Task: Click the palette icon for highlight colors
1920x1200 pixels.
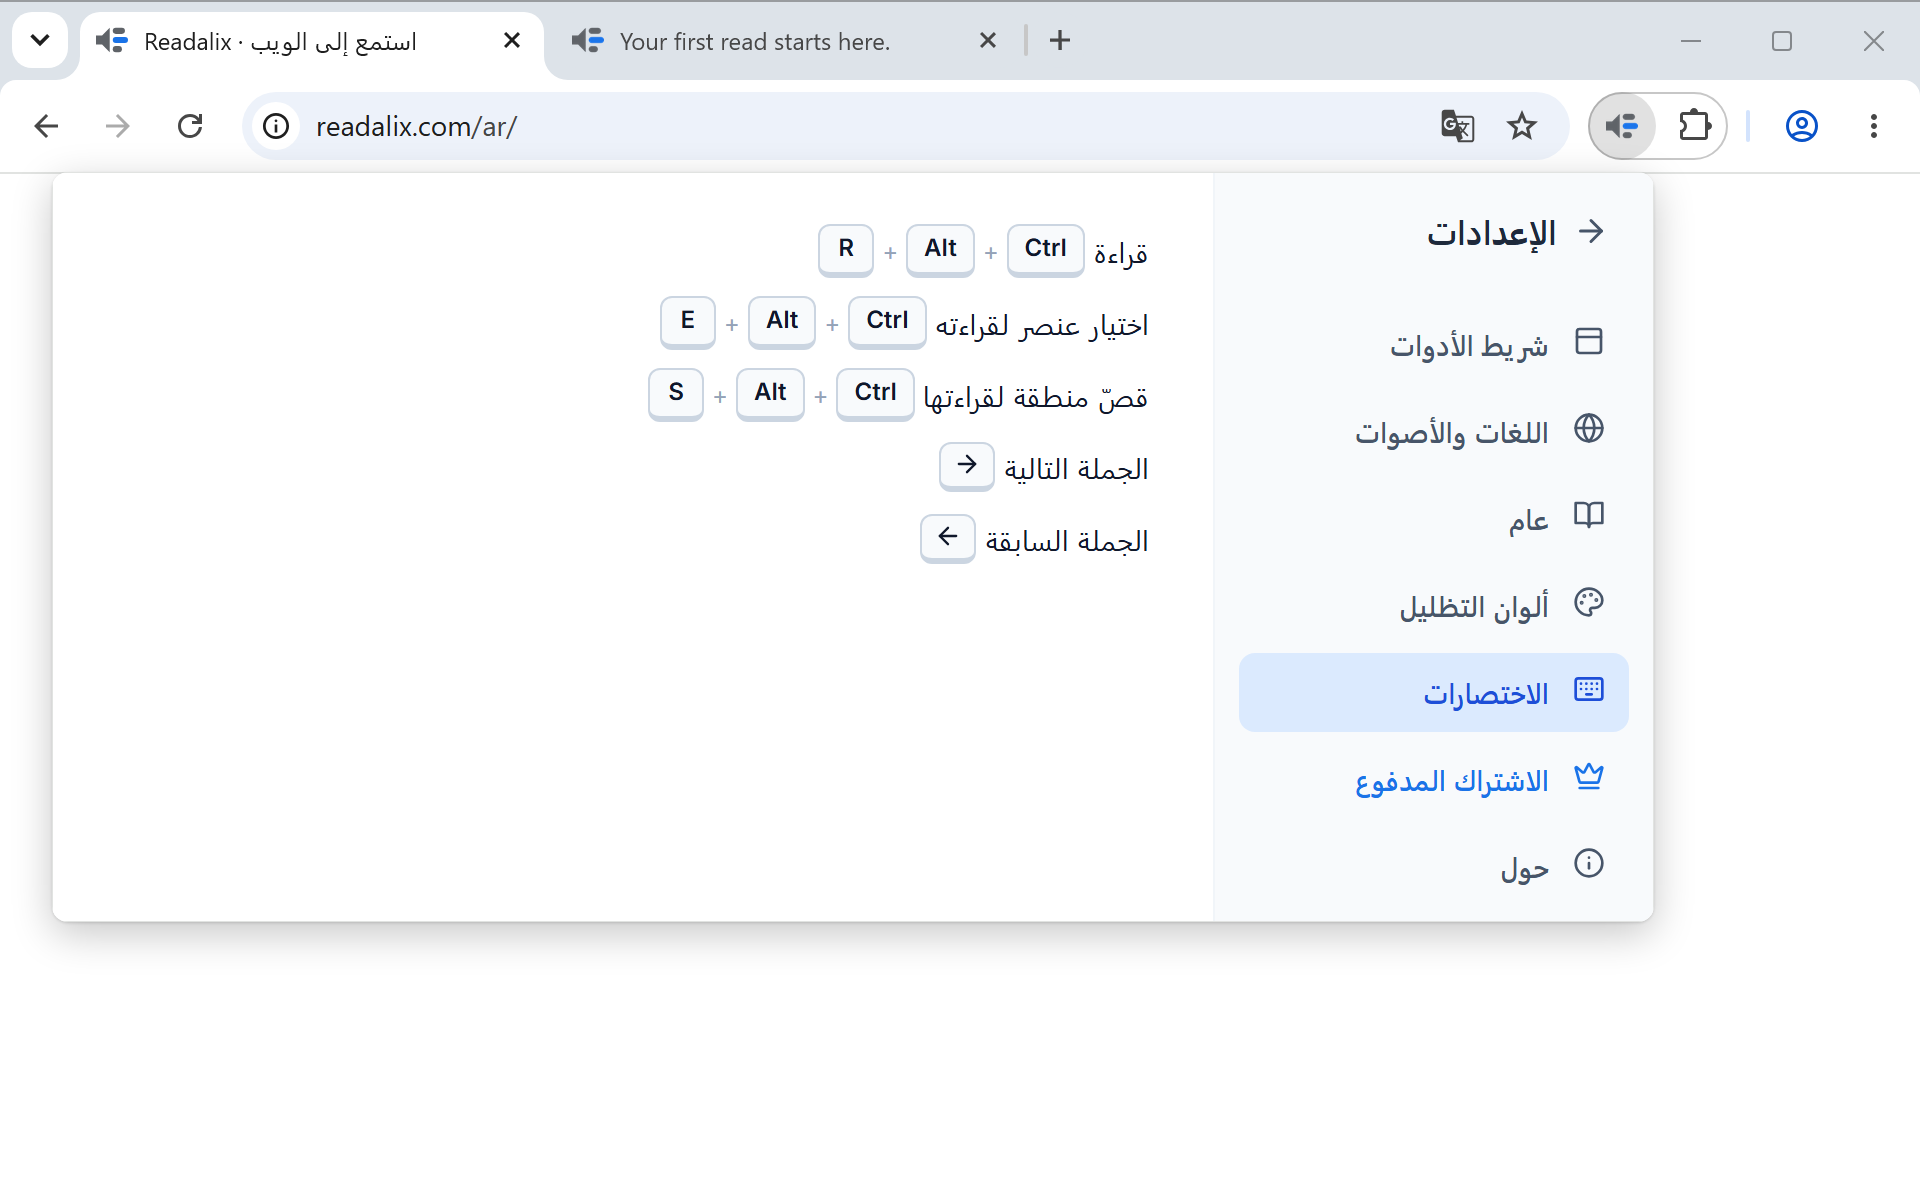Action: point(1588,603)
